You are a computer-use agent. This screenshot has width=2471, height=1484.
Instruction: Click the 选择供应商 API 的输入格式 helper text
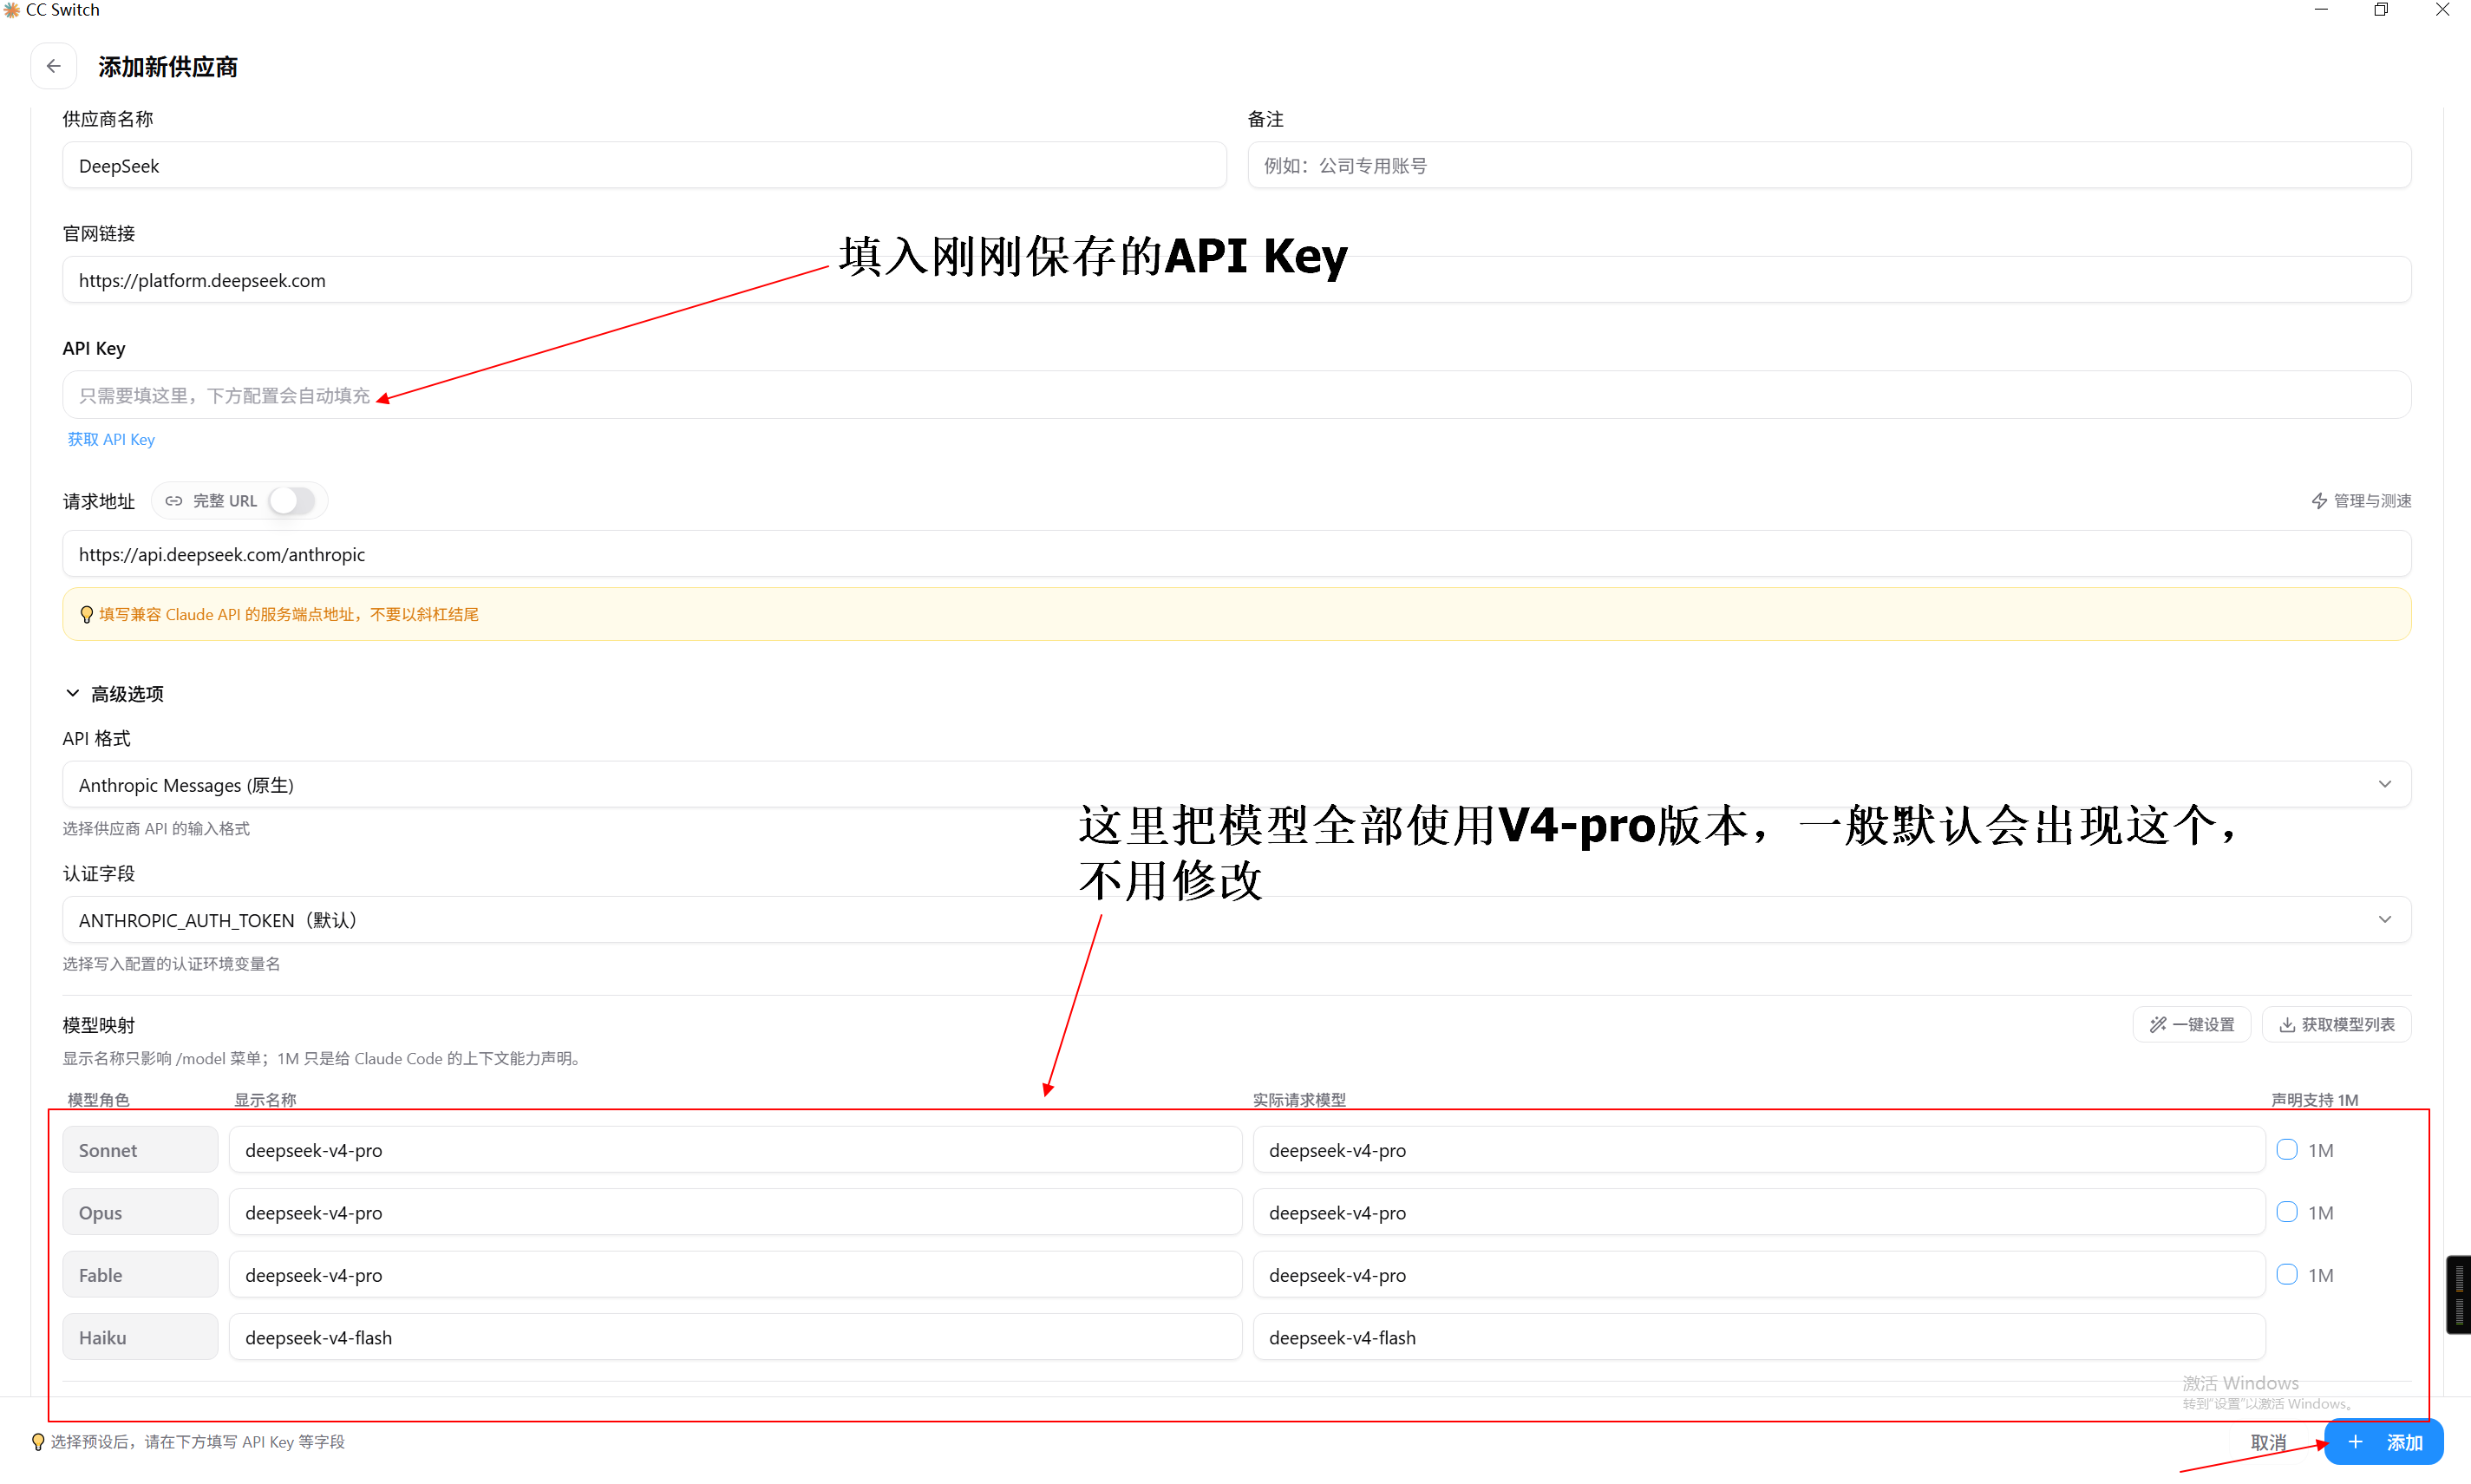(x=156, y=829)
